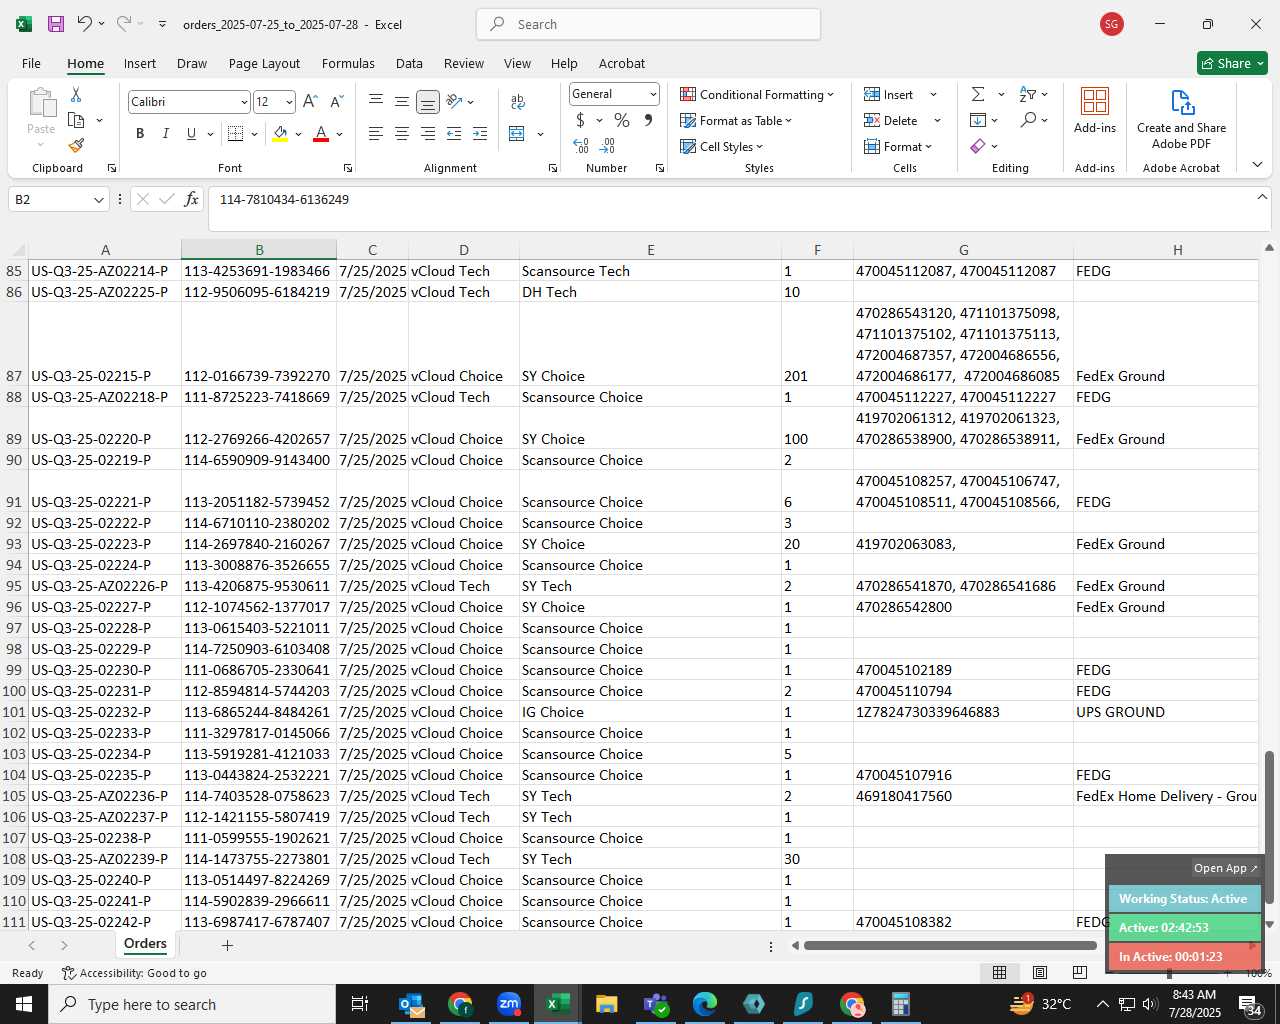
Task: Click the Percent Style icon
Action: click(622, 120)
